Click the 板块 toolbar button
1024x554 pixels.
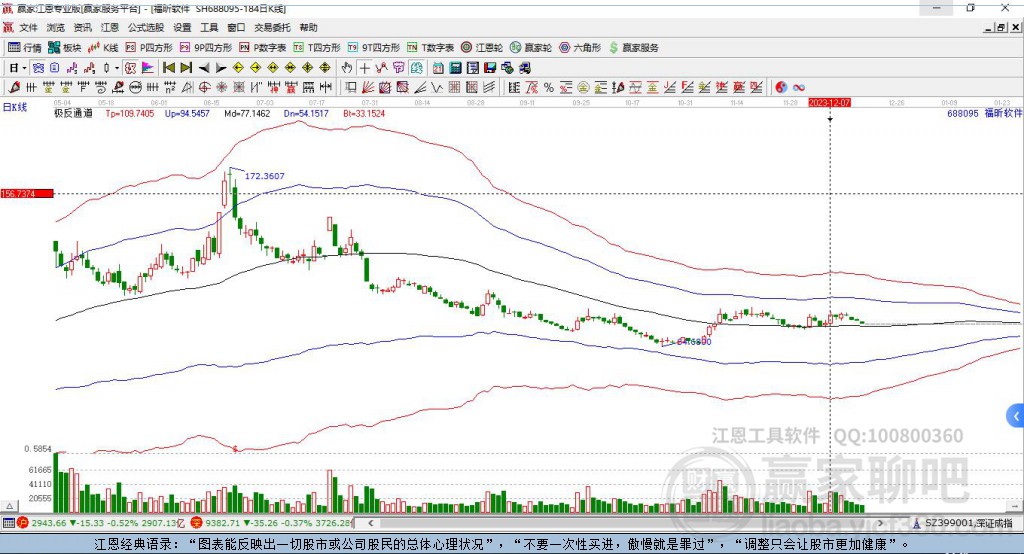65,48
